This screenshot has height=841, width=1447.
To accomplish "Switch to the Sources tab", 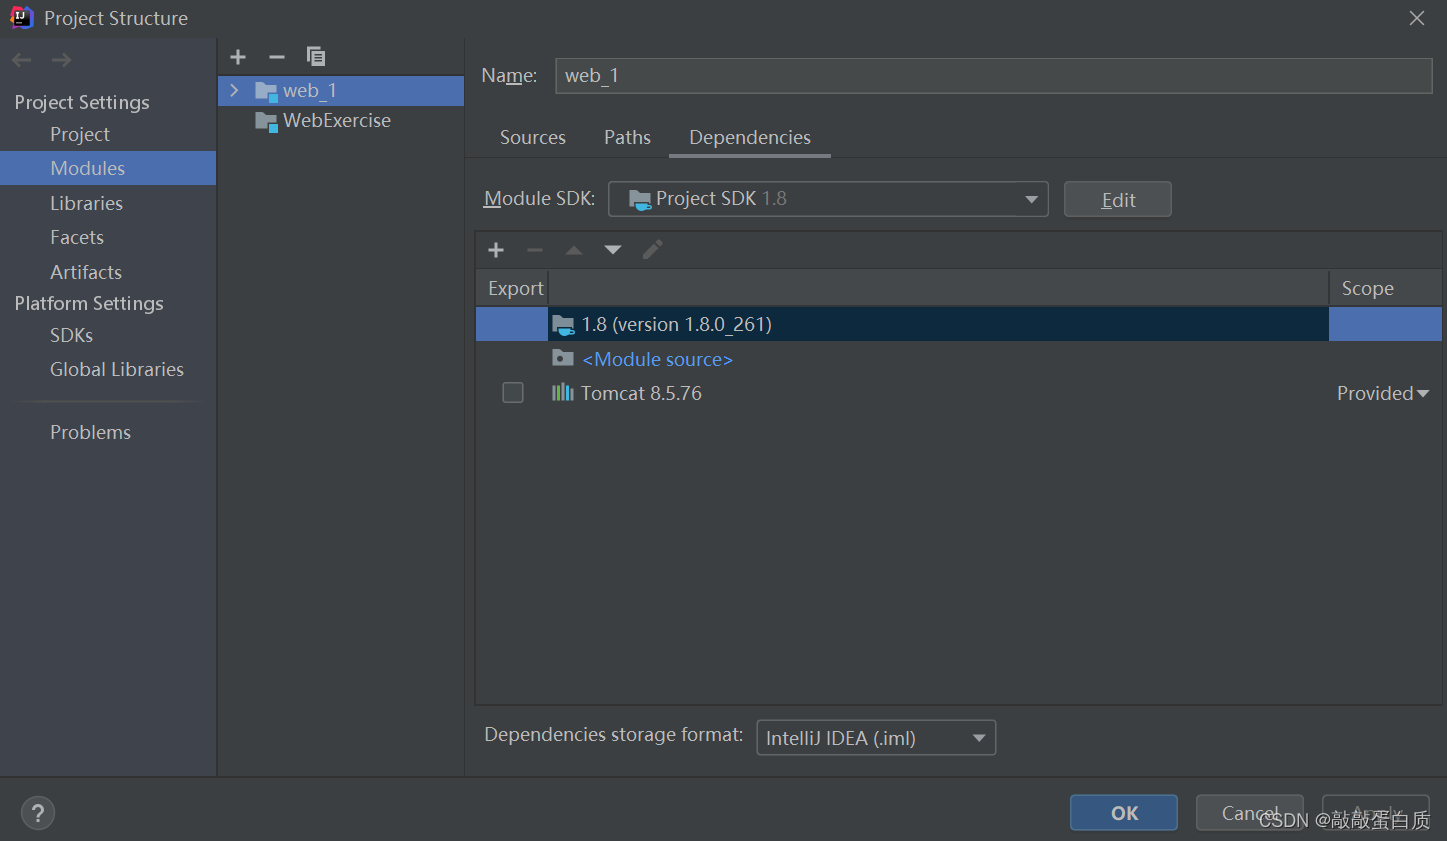I will [533, 137].
